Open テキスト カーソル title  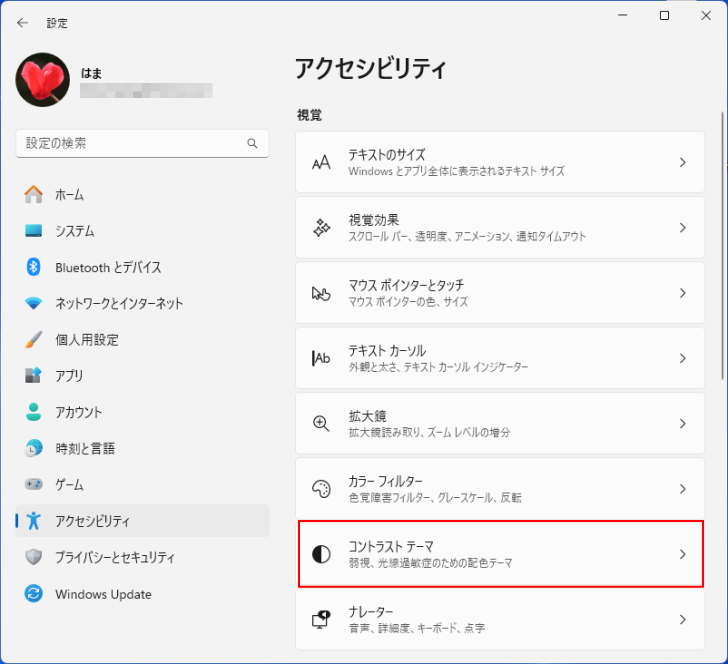pyautogui.click(x=387, y=351)
